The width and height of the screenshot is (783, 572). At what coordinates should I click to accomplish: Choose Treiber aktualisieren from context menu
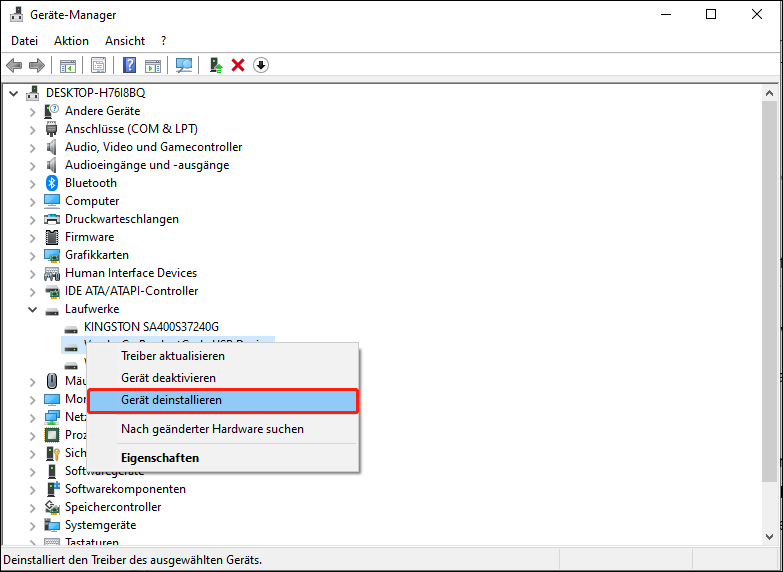[223, 356]
